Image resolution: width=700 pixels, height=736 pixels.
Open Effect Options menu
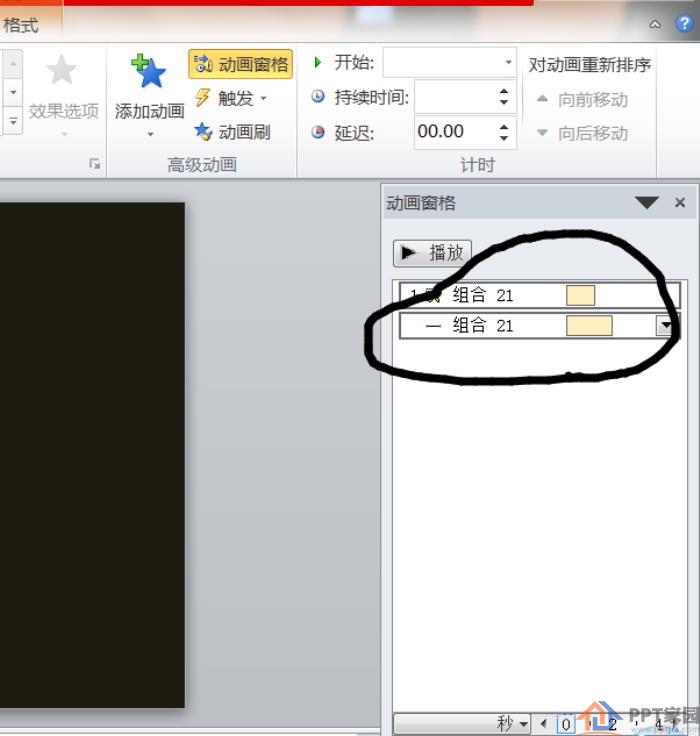63,96
